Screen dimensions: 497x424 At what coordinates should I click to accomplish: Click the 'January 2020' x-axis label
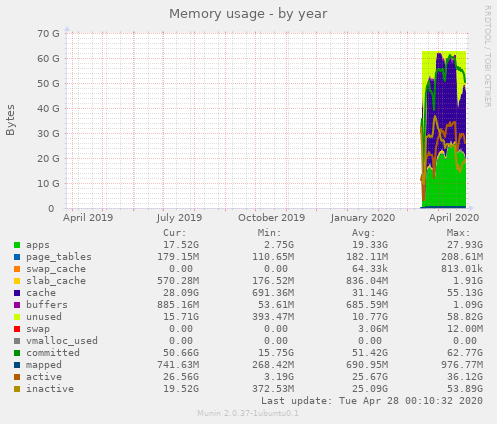click(x=363, y=218)
